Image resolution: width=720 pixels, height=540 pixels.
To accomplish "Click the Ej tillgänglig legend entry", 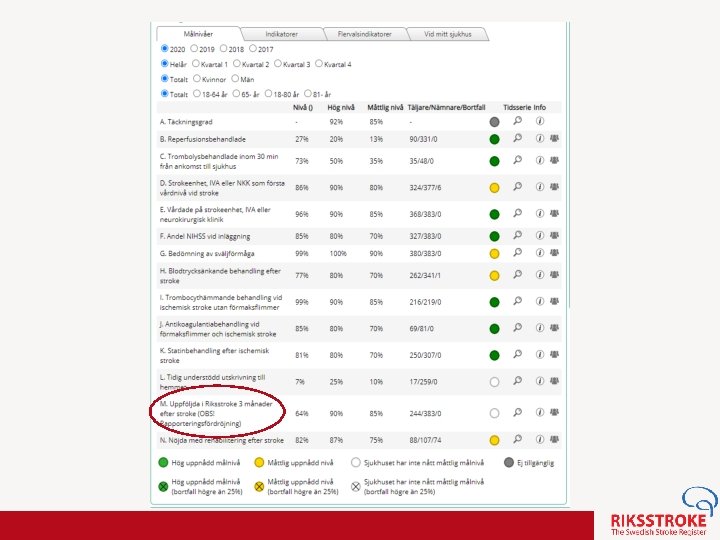I will click(529, 463).
